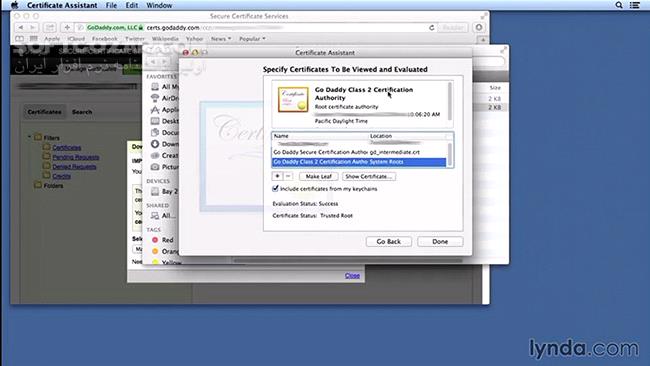Screen dimensions: 650x366
Task: Click the Spotlight search magnifier icon
Action: [619, 5]
